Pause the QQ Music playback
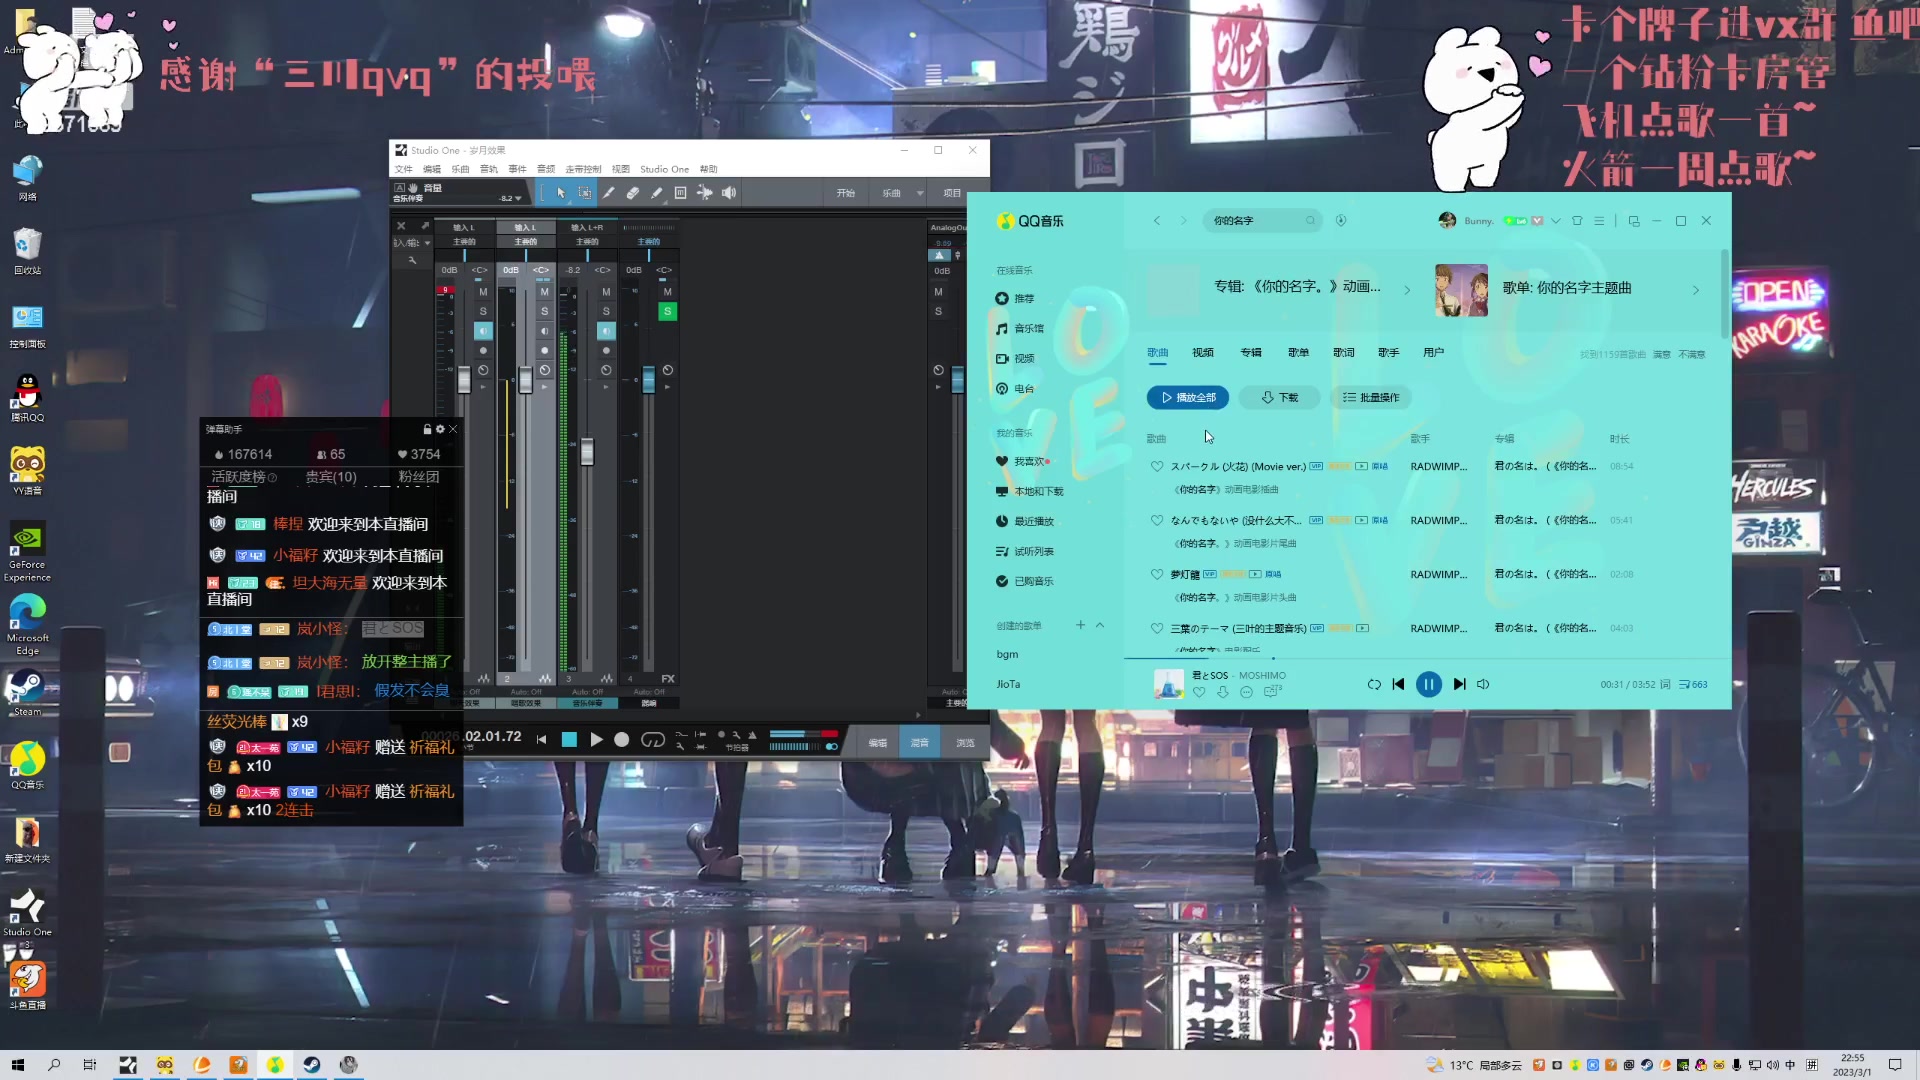The width and height of the screenshot is (1920, 1080). point(1428,684)
